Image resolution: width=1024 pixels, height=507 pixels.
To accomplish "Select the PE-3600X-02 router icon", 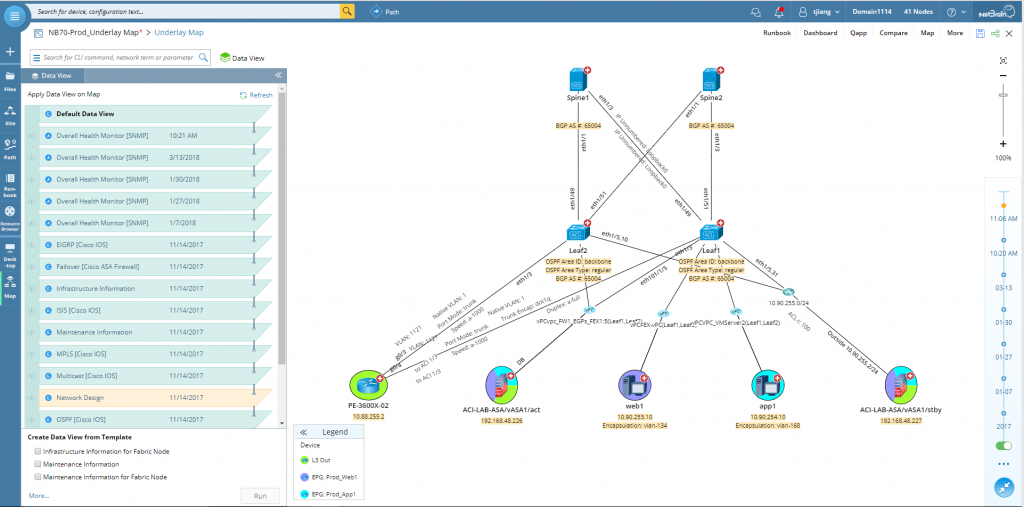I will (368, 385).
